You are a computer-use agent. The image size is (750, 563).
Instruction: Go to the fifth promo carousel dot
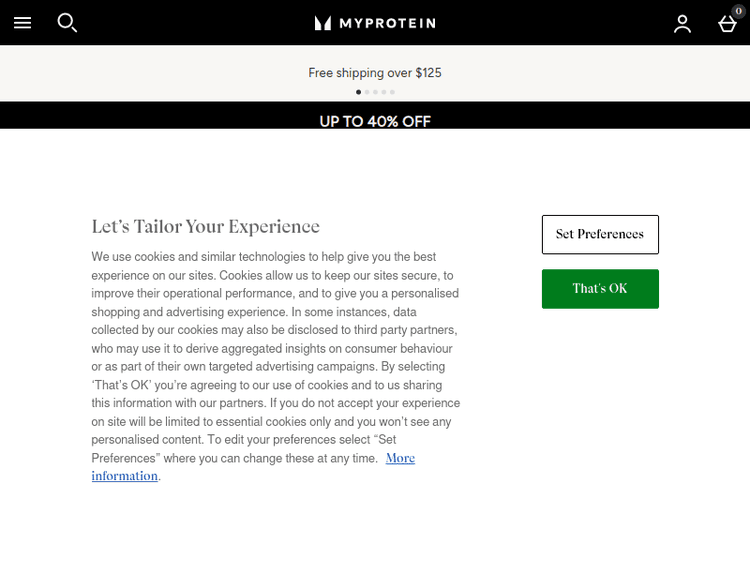[x=392, y=92]
